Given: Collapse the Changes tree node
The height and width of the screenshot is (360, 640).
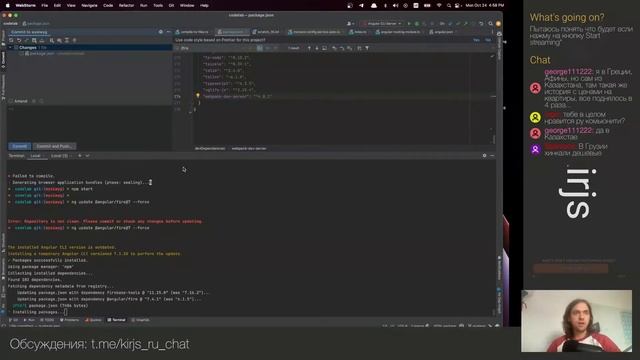Looking at the screenshot, I should tap(11, 48).
